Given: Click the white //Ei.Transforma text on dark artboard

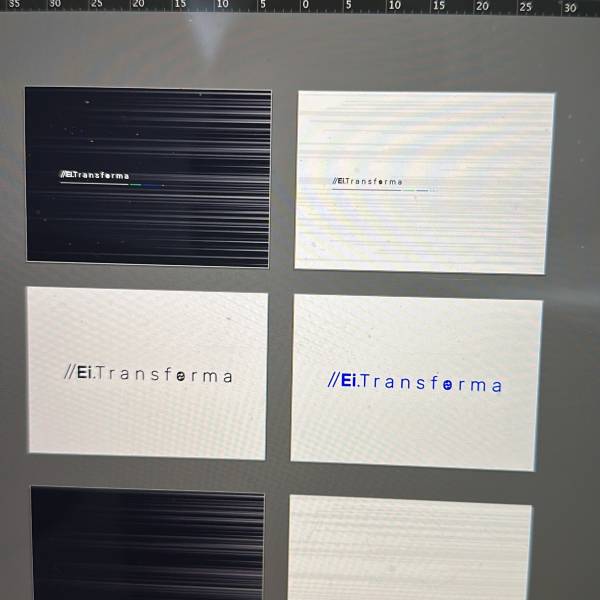Looking at the screenshot, I should click(94, 176).
